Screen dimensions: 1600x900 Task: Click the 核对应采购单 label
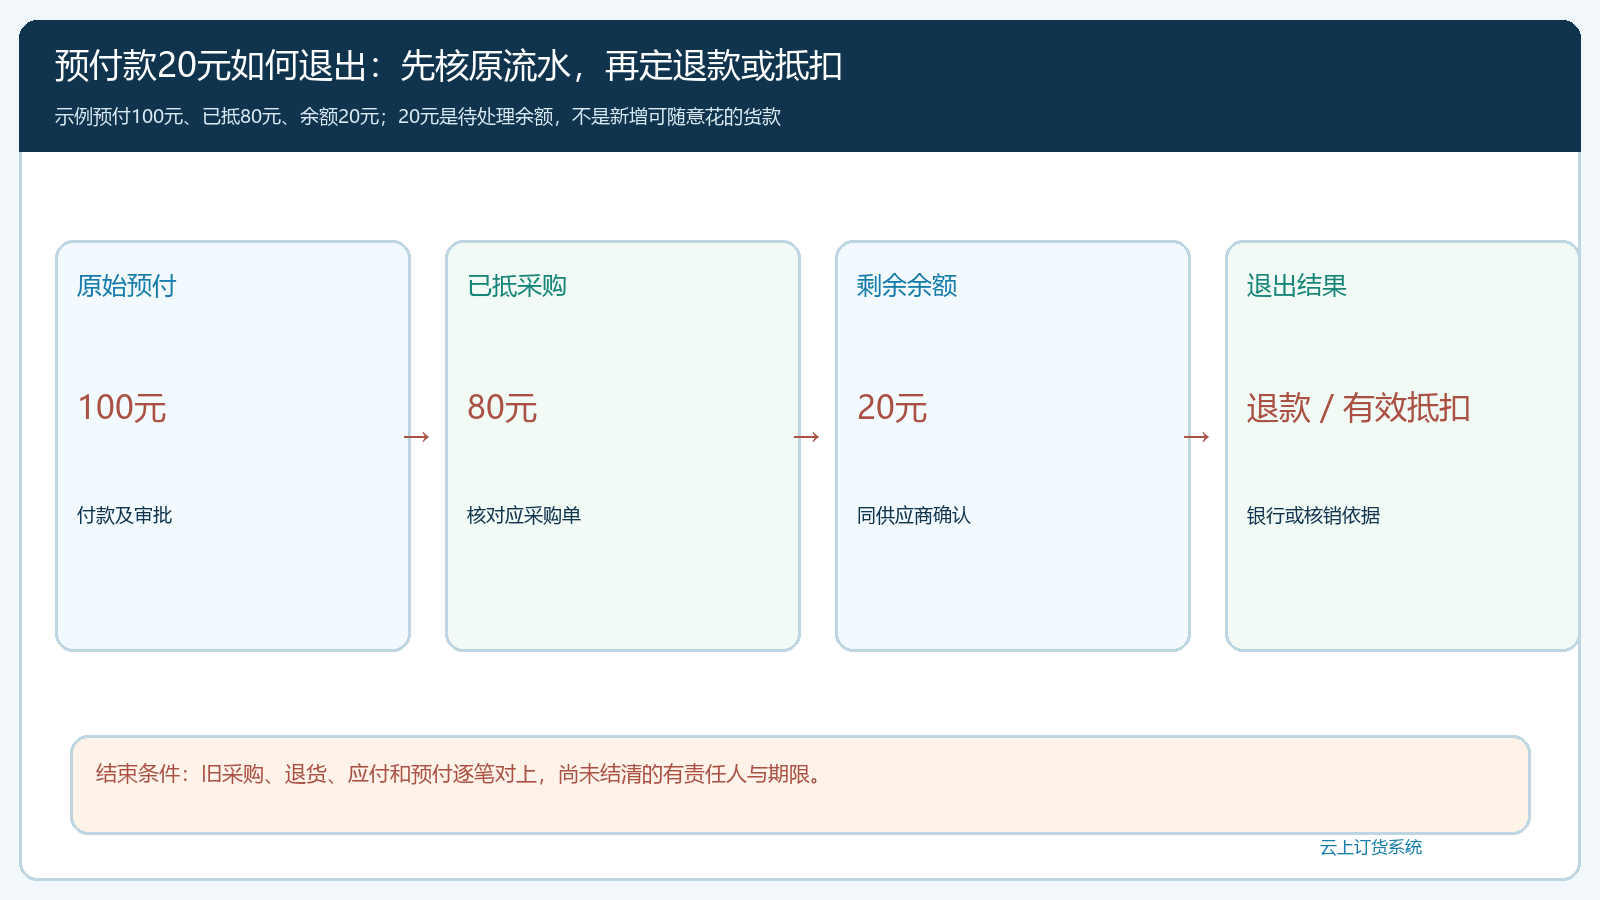pyautogui.click(x=524, y=516)
